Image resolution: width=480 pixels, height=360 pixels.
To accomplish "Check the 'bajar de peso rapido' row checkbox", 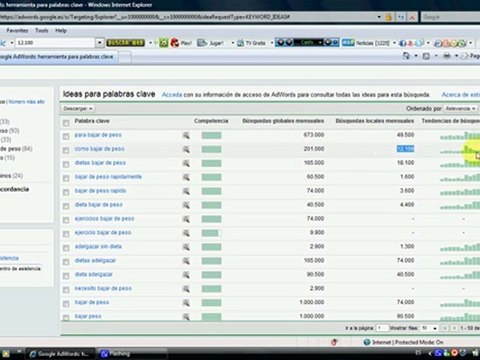I will [x=66, y=192].
